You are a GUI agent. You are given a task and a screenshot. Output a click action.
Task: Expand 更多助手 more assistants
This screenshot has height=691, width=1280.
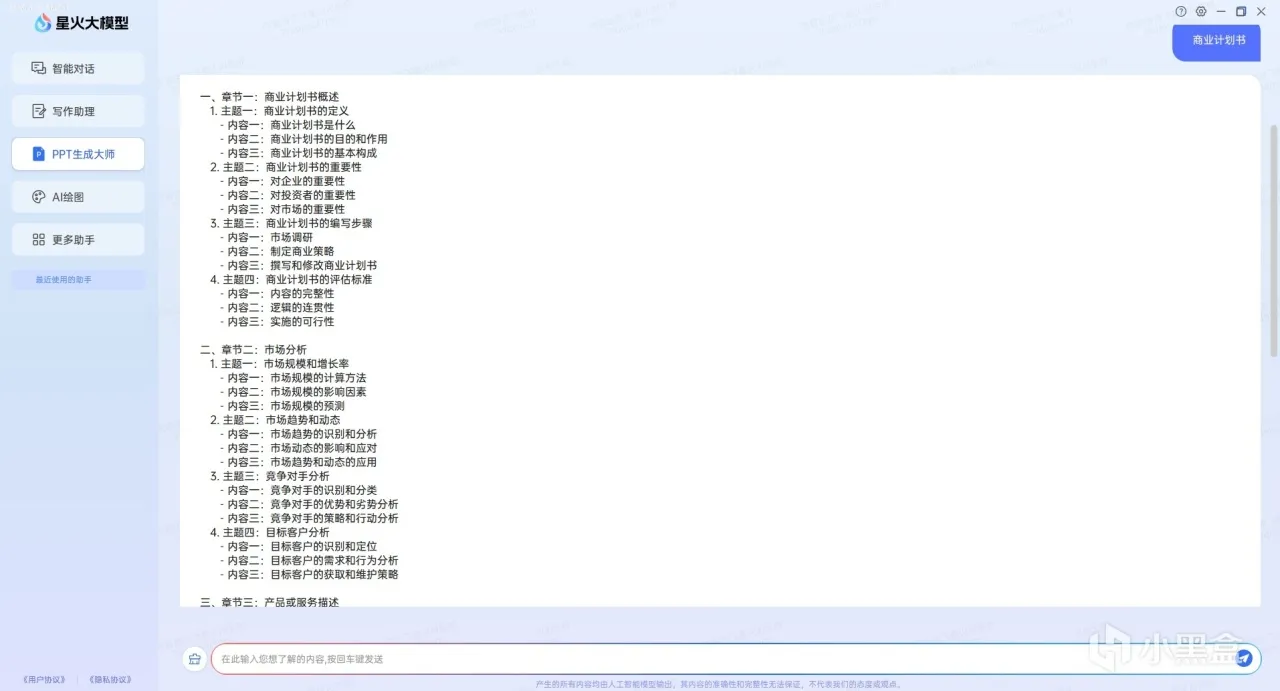click(78, 240)
